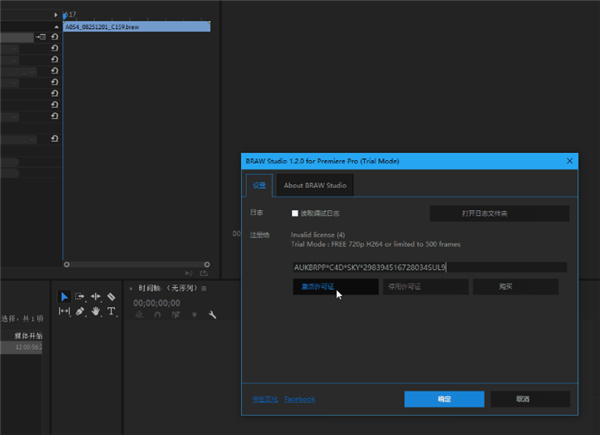600x435 pixels.
Task: Select the Slip tool
Action: [x=64, y=312]
